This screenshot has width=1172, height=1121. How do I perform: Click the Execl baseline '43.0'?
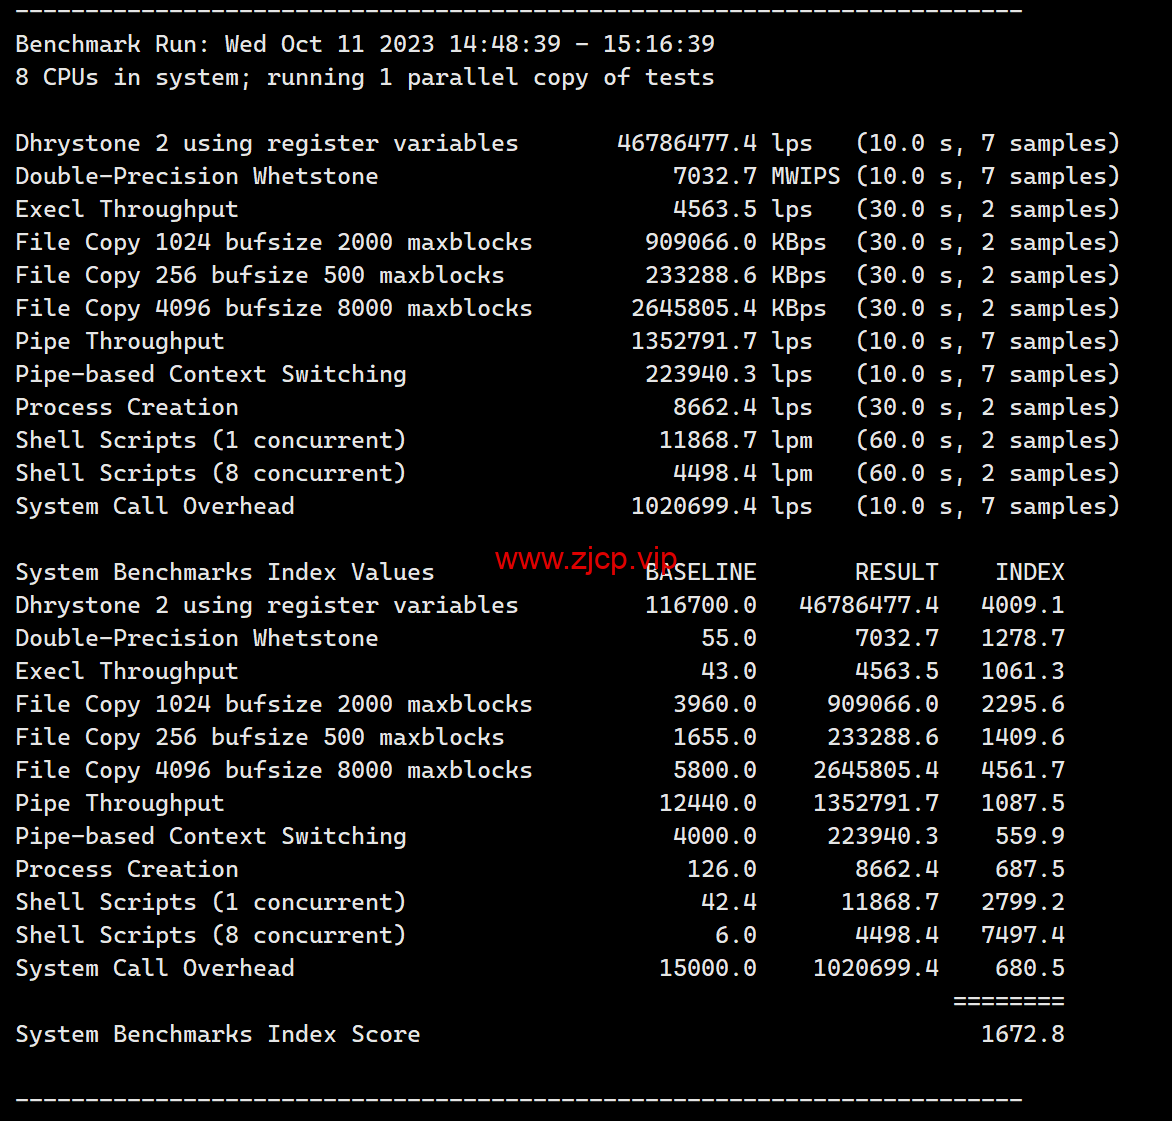click(729, 670)
